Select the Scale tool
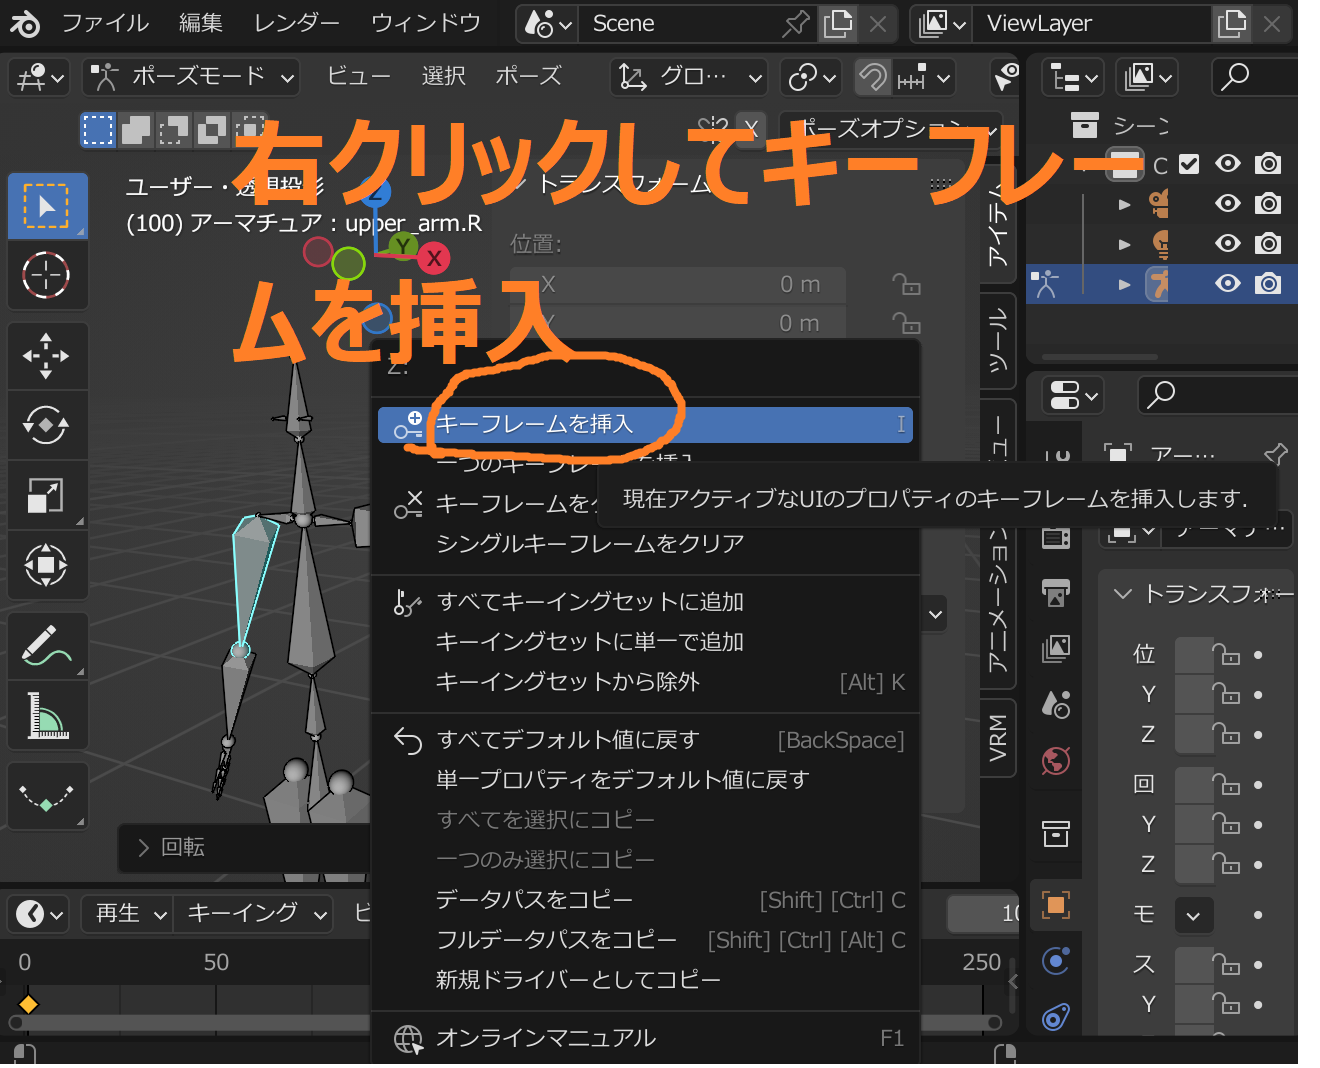This screenshot has width=1320, height=1068. pyautogui.click(x=46, y=496)
